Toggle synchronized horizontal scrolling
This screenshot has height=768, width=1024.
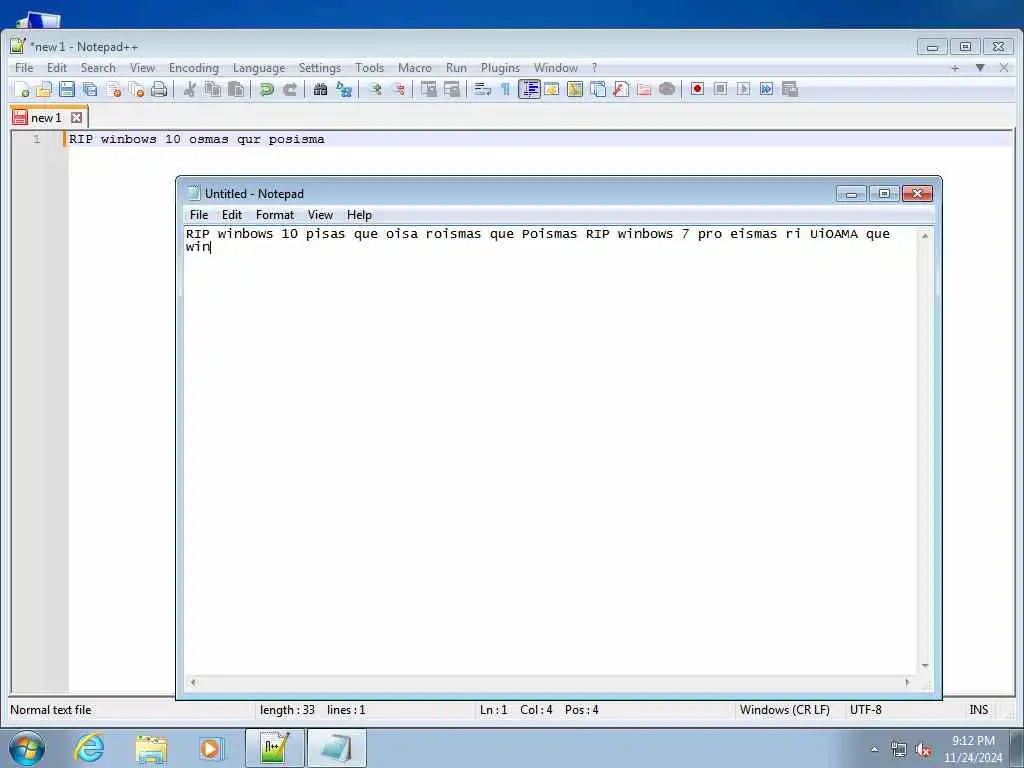pos(452,89)
